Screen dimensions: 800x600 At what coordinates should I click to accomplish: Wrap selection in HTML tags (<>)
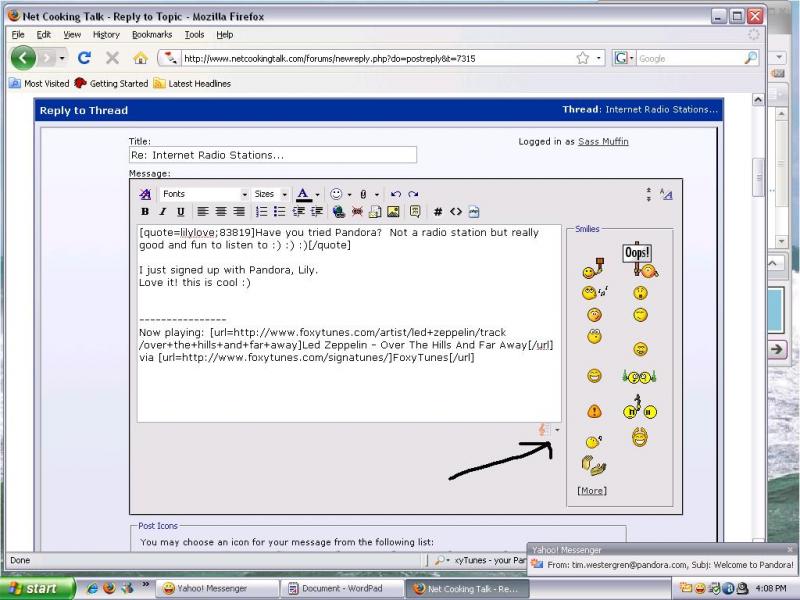(x=456, y=212)
